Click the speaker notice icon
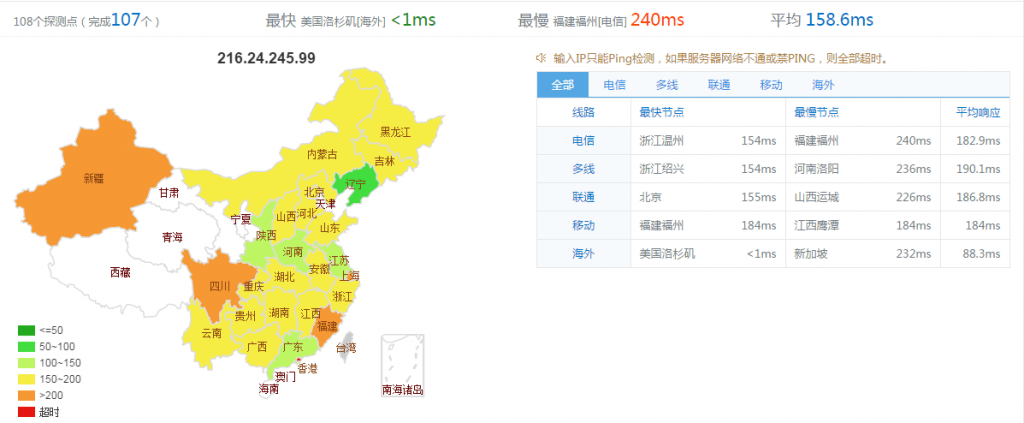1024x423 pixels. click(541, 58)
